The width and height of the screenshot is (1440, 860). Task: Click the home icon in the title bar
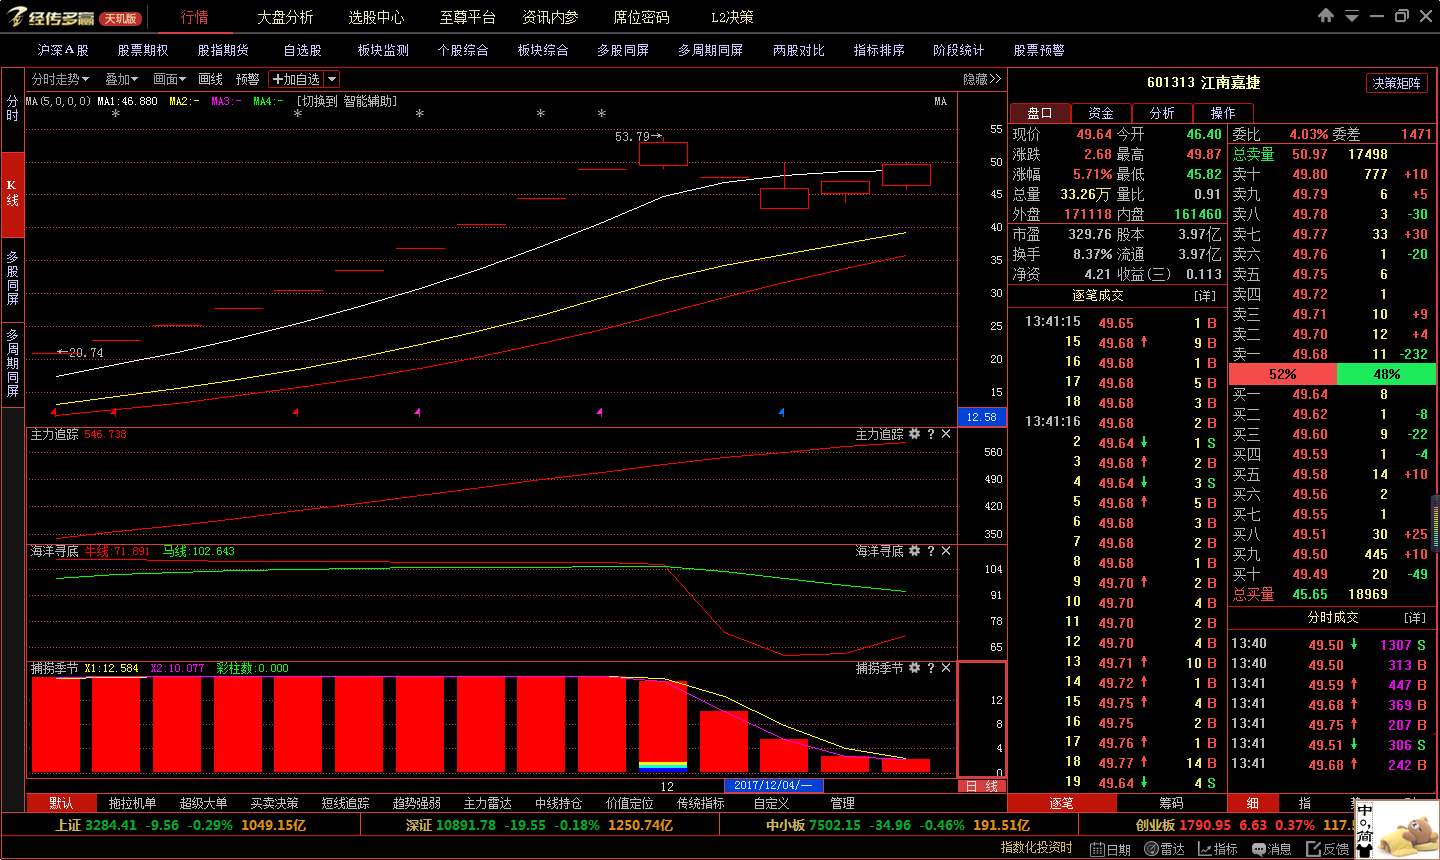(1326, 16)
